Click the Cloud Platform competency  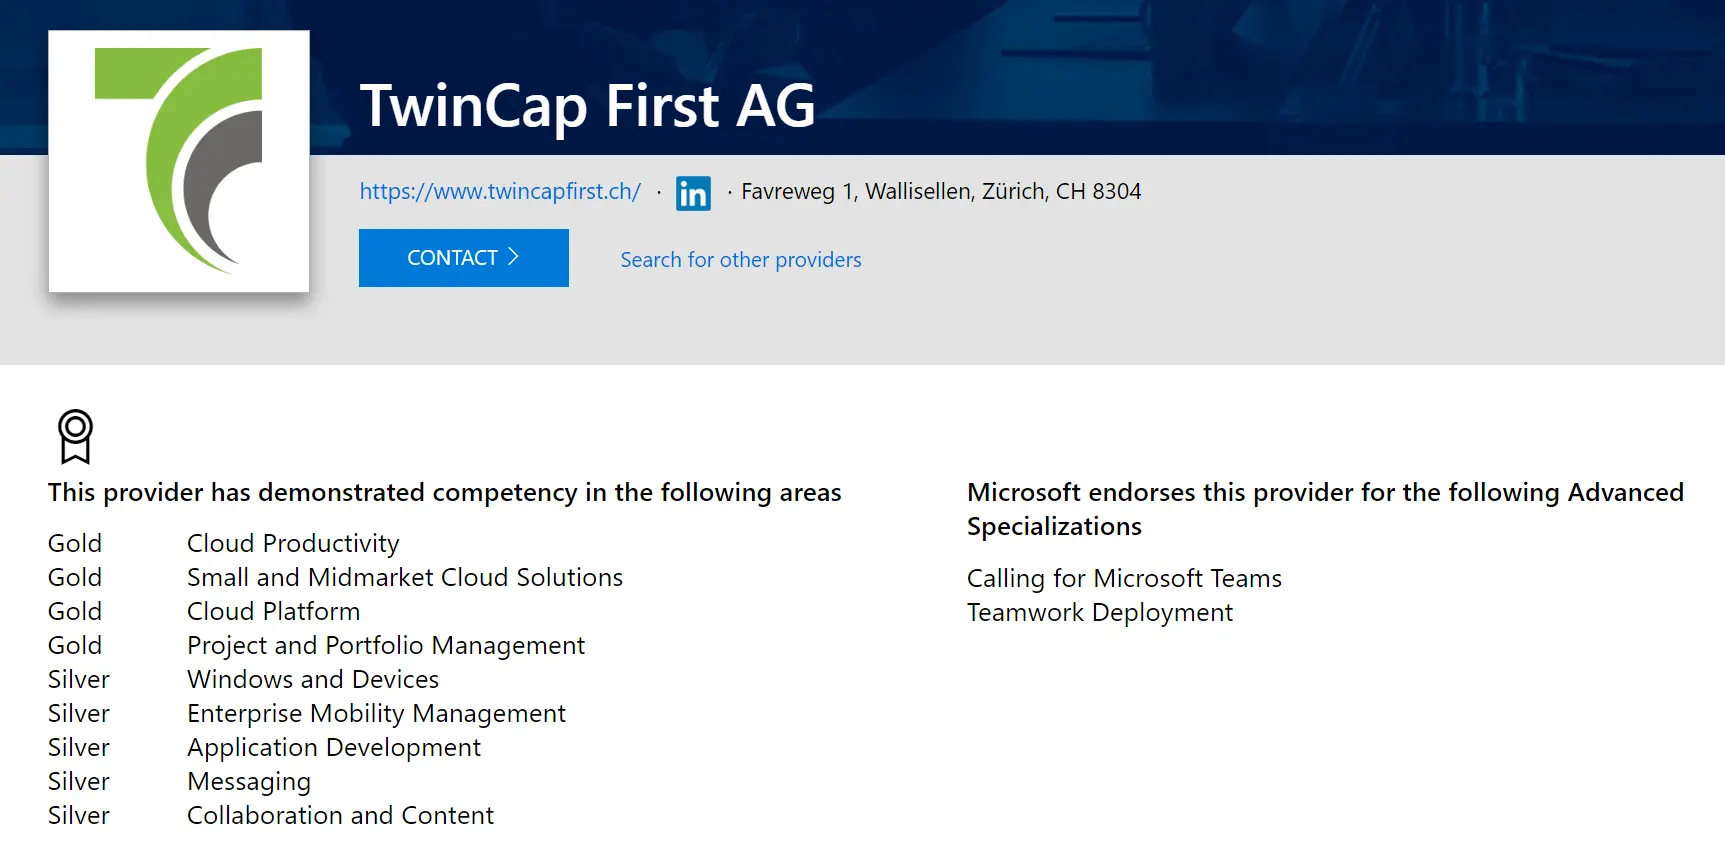[x=274, y=611]
